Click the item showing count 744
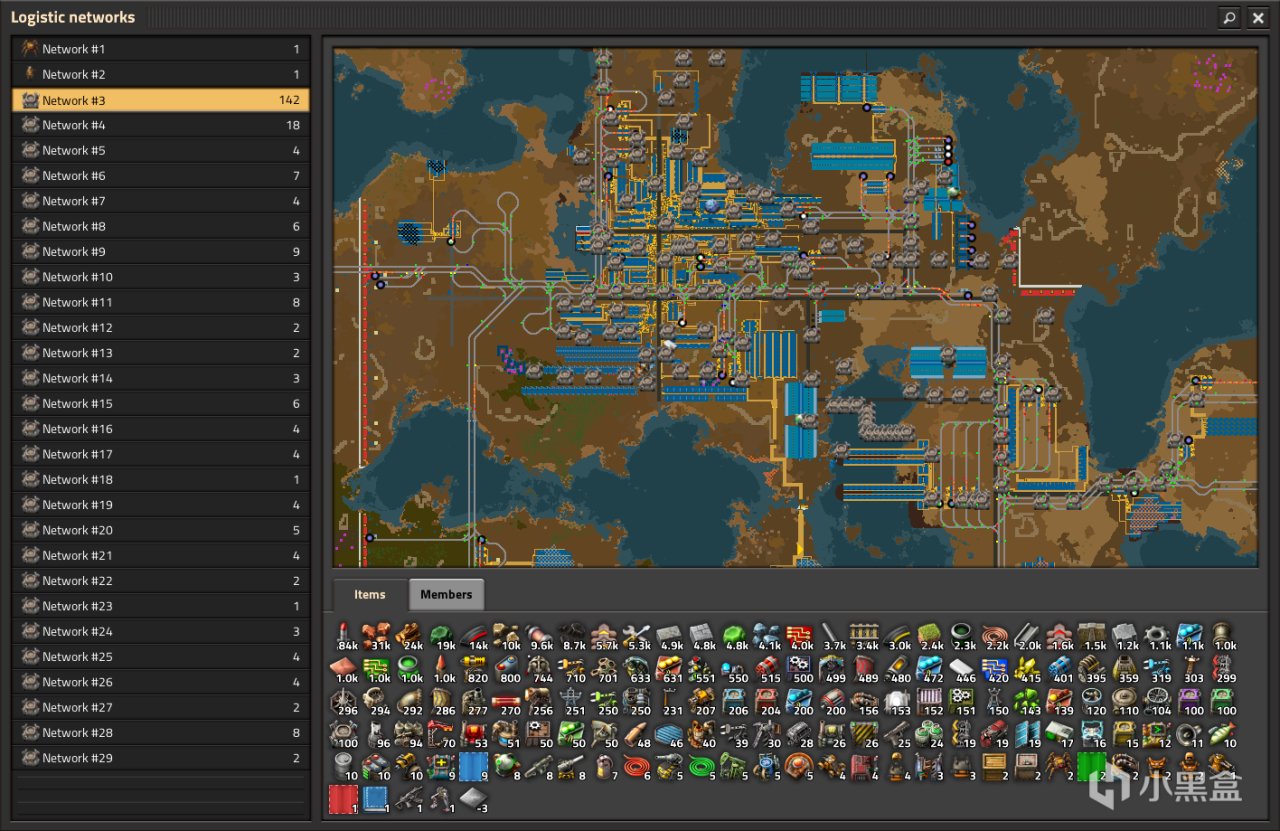This screenshot has width=1280, height=831. point(540,668)
